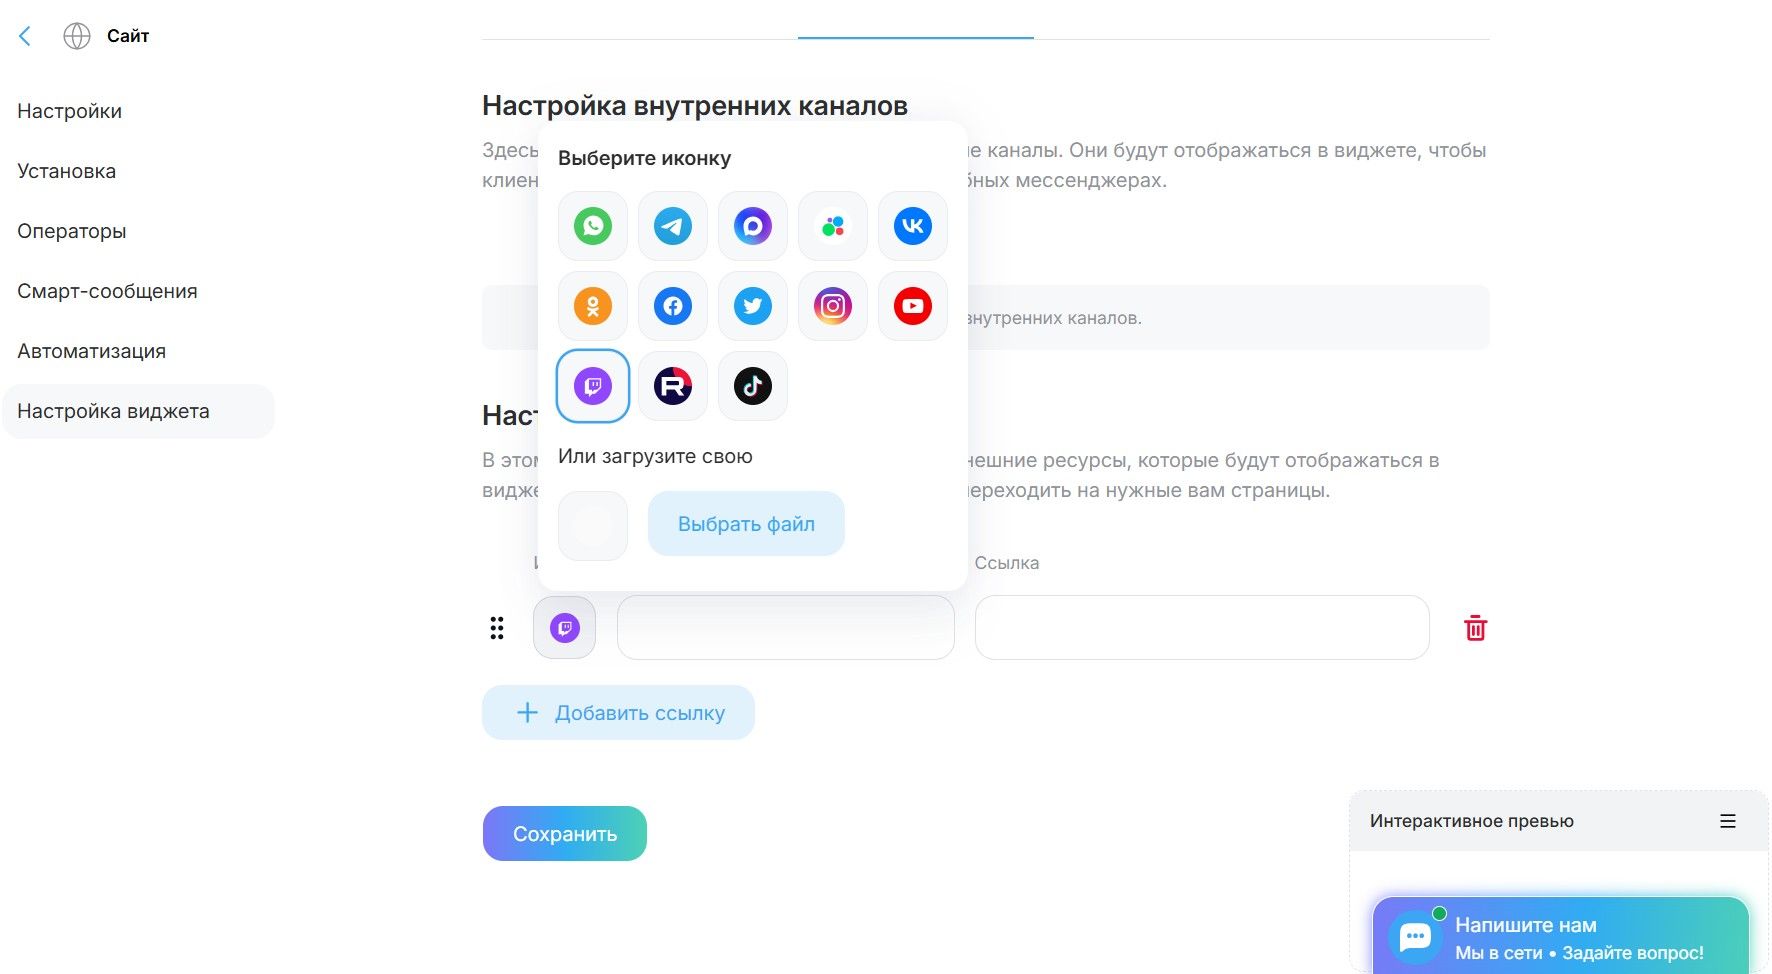The height and width of the screenshot is (974, 1772).
Task: Click Добавить ссылку button
Action: pyautogui.click(x=618, y=713)
